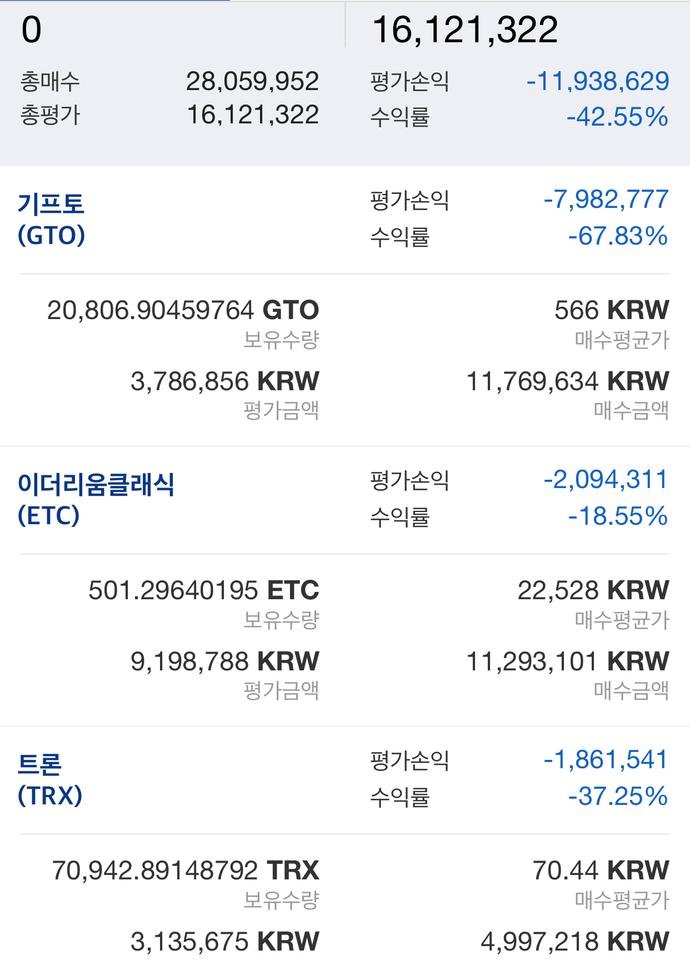Tap the 총매수 amount 28,059,952

(252, 82)
